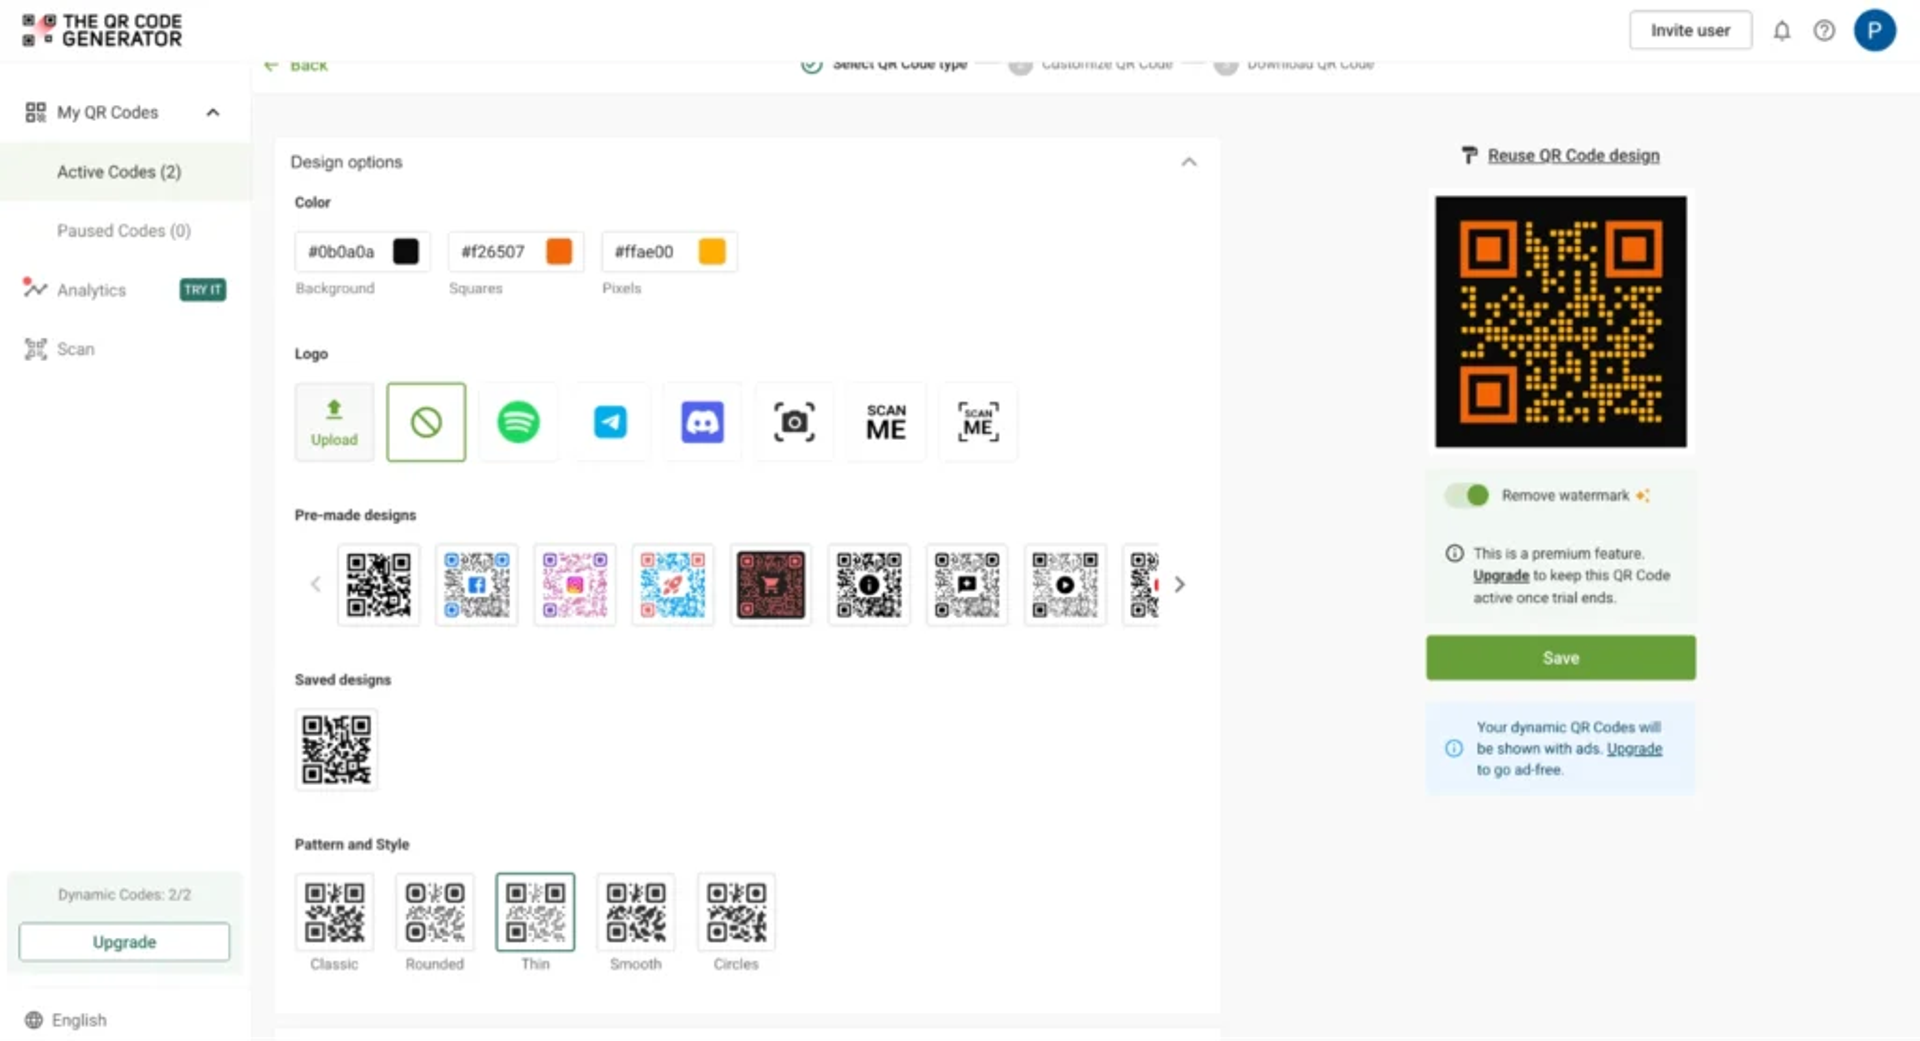1920x1041 pixels.
Task: Show next pre-made designs
Action: click(x=1180, y=584)
